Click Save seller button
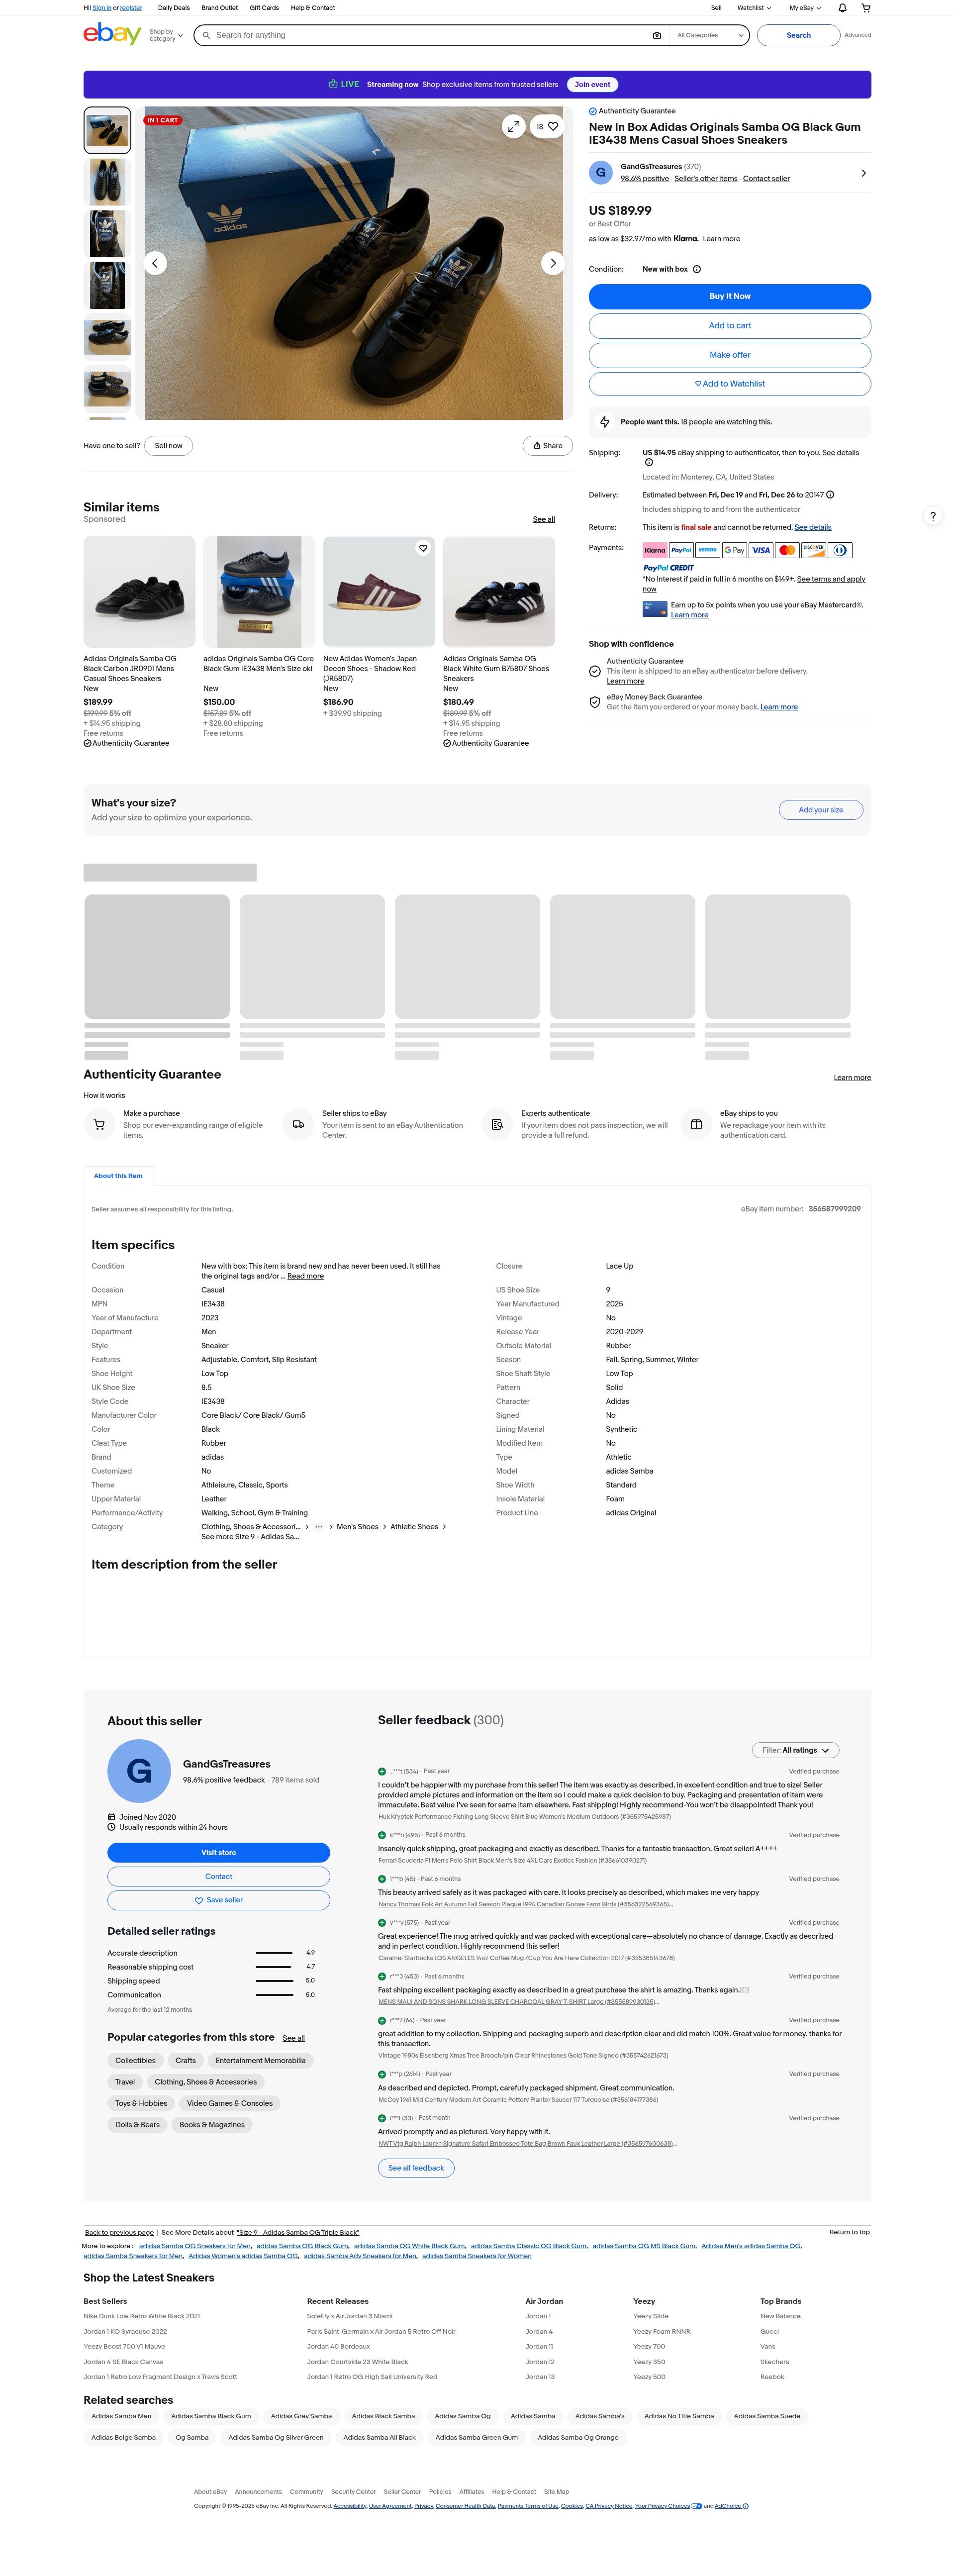This screenshot has height=2576, width=955. pyautogui.click(x=219, y=1900)
